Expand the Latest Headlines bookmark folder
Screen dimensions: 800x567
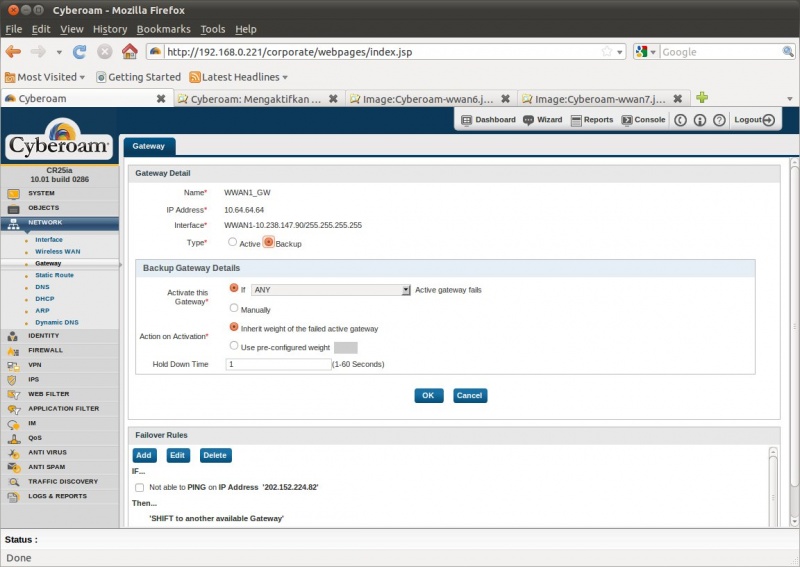(238, 77)
